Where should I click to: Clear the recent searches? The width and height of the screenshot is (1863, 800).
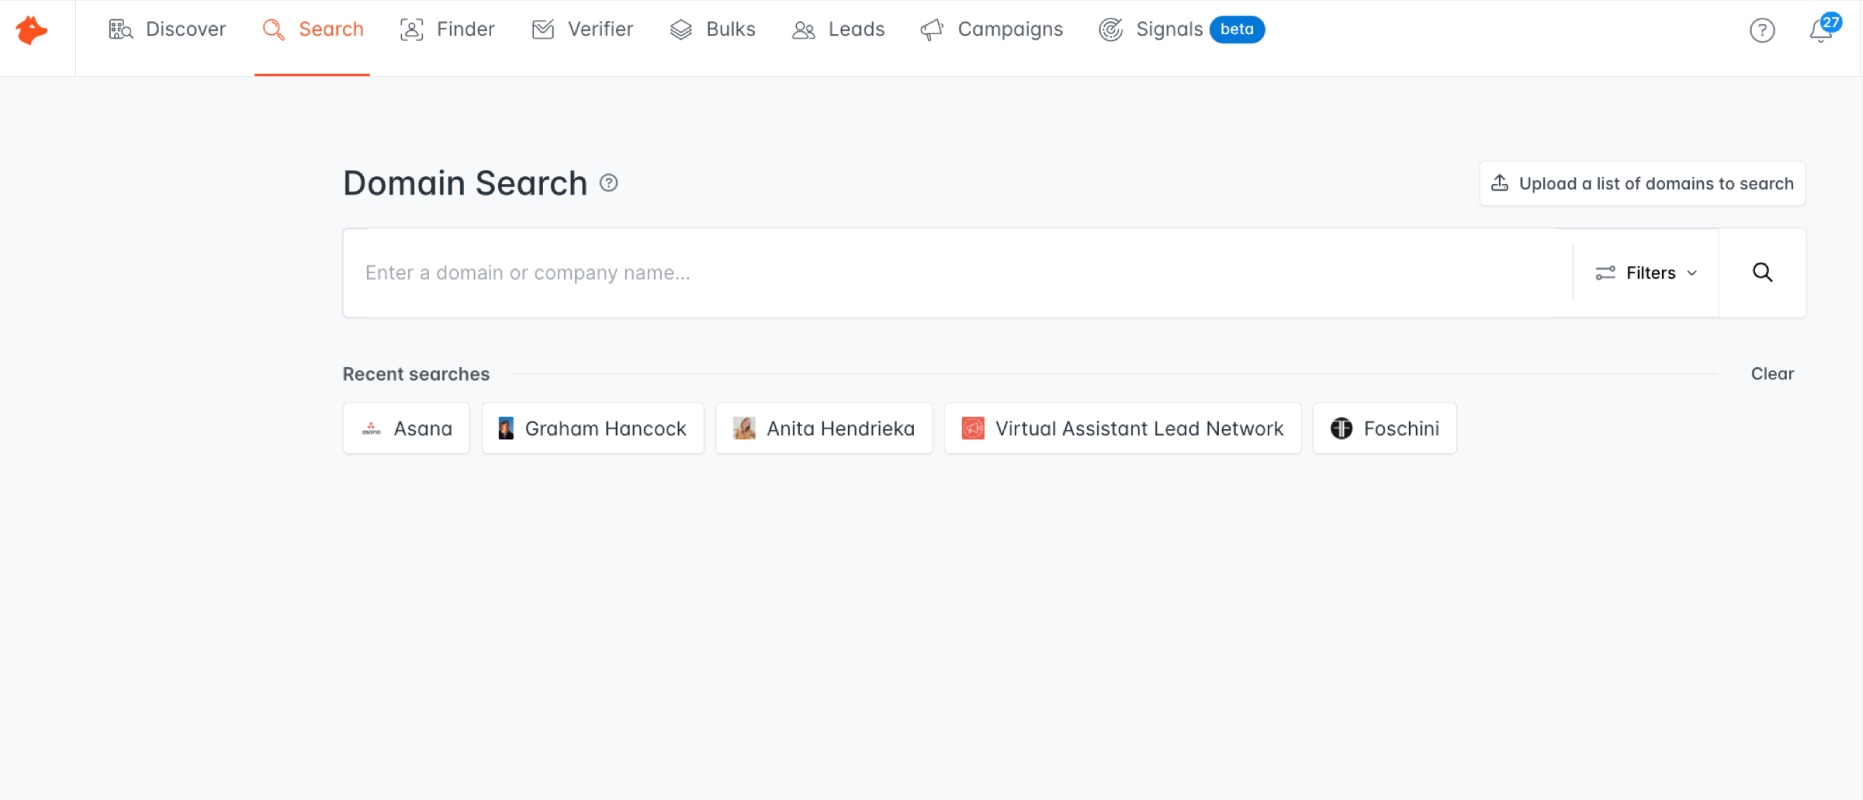1772,374
